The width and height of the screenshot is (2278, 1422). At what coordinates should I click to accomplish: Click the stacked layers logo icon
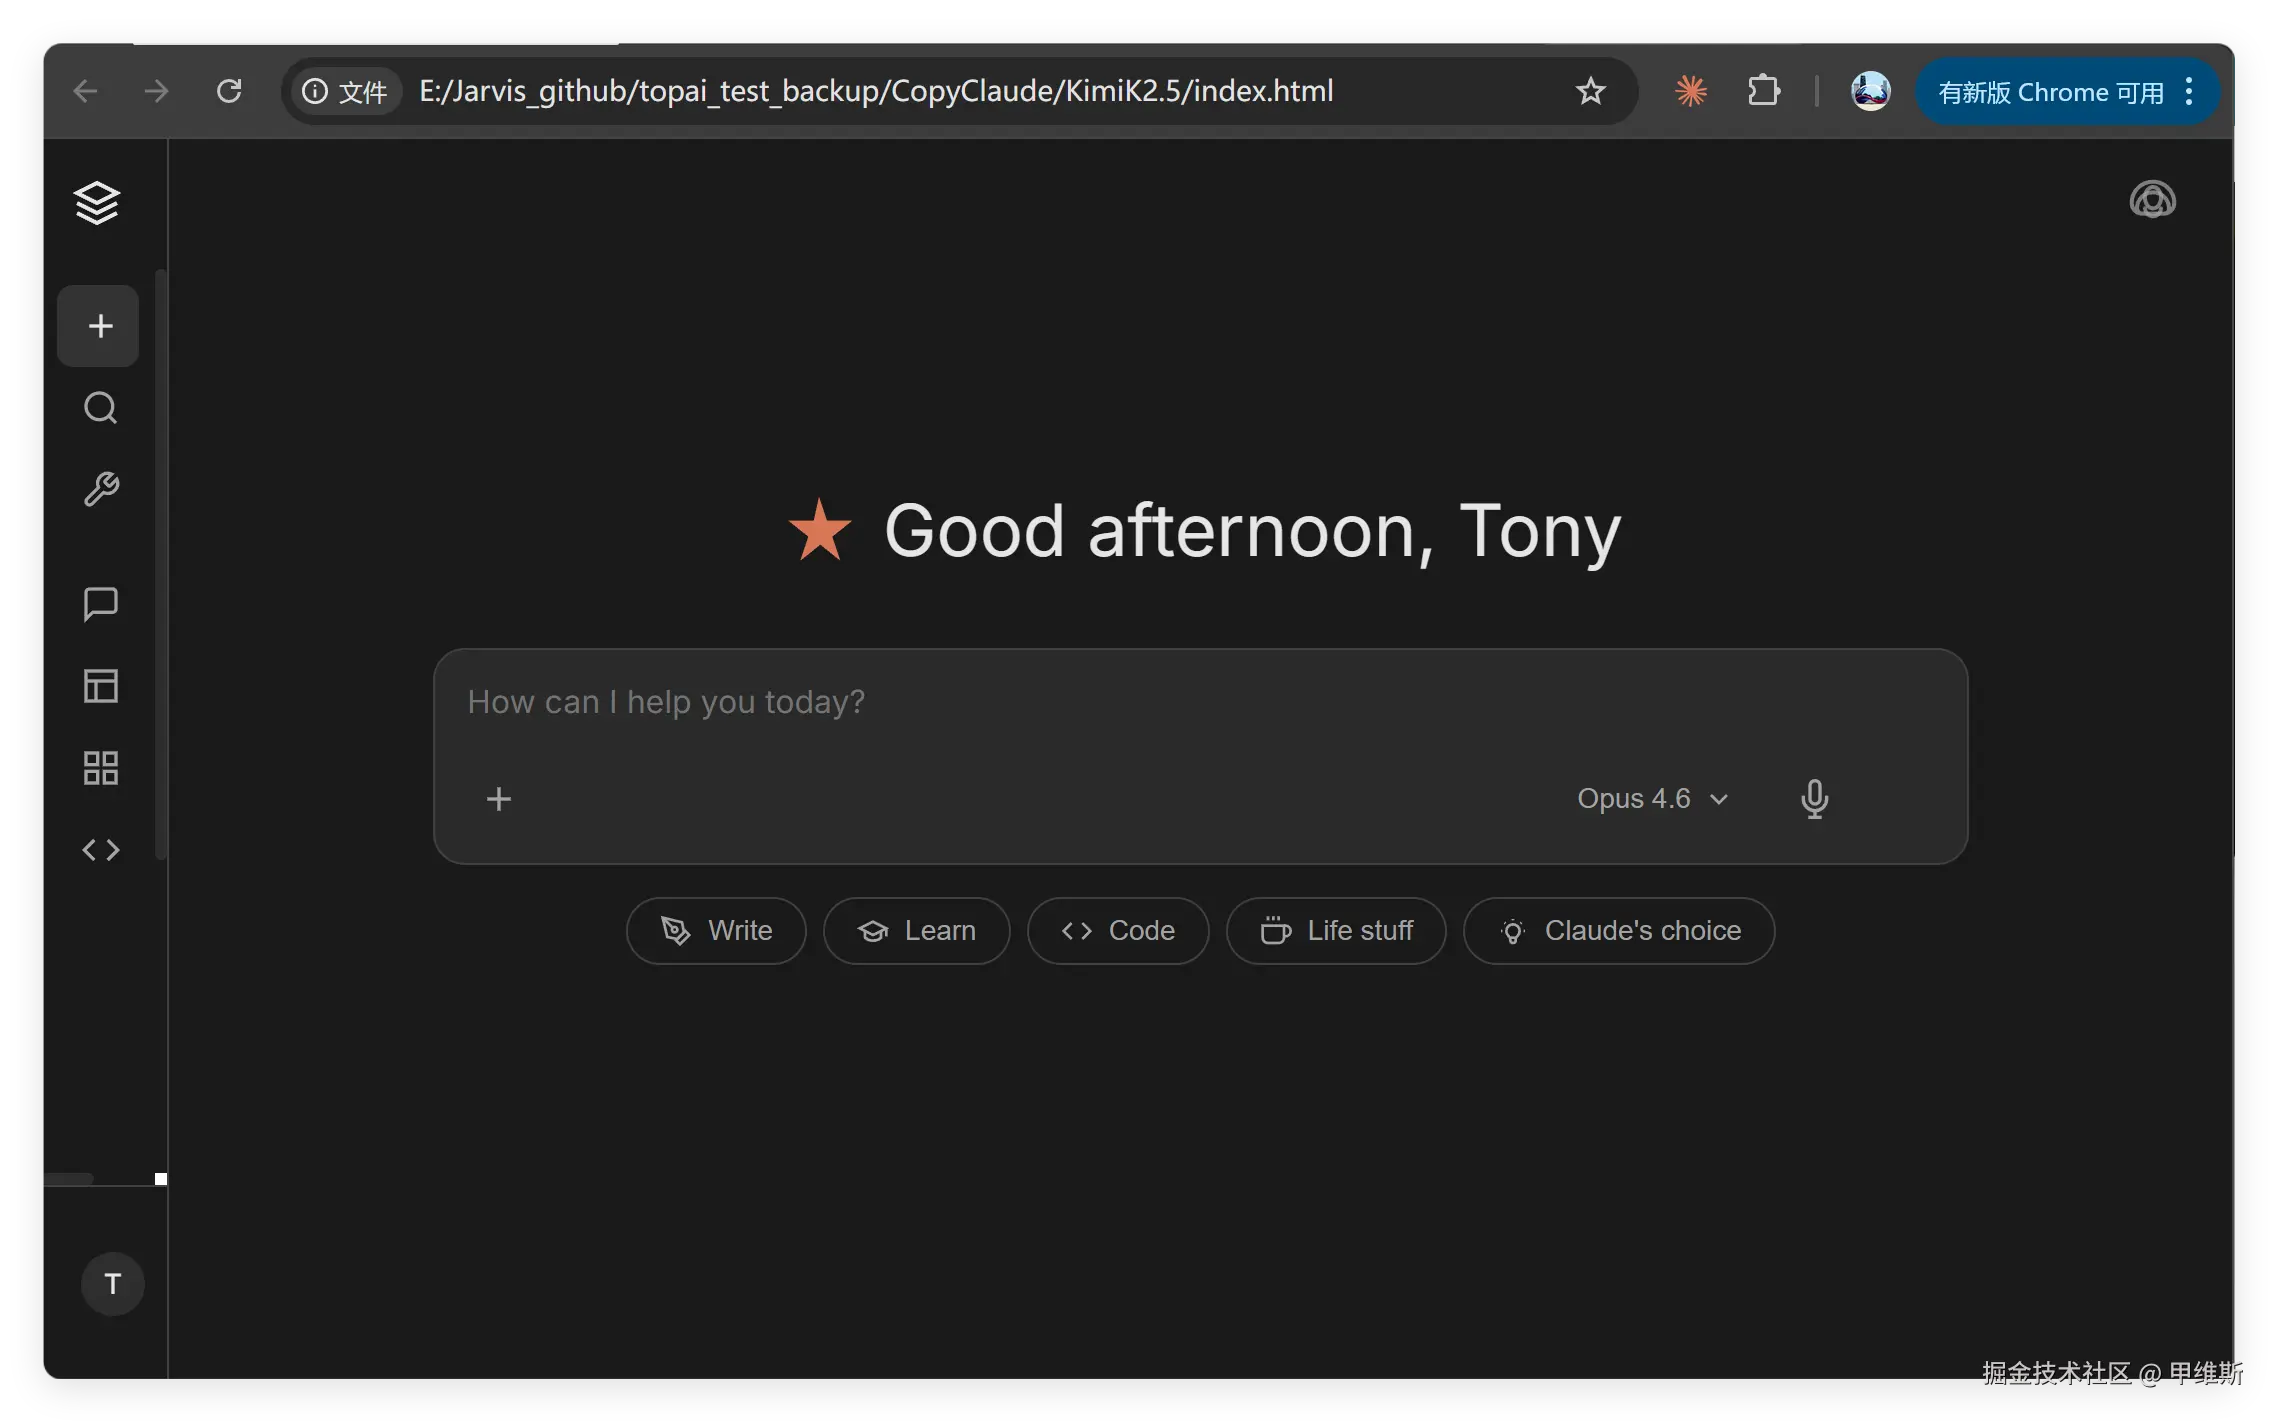coord(97,203)
